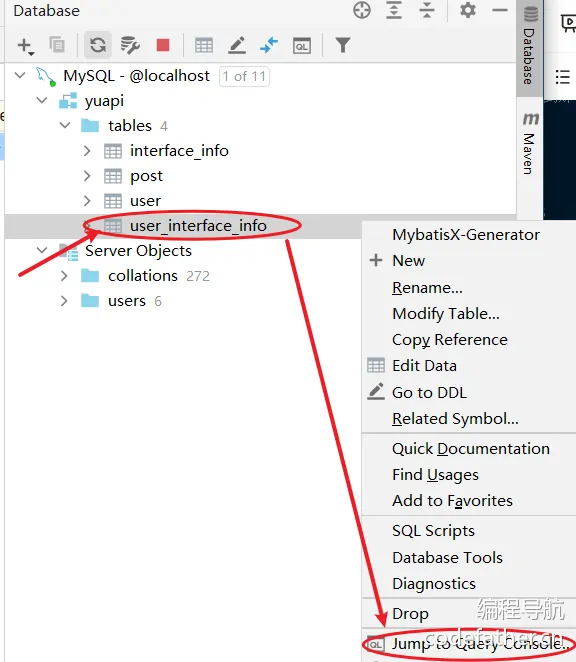This screenshot has height=662, width=576.
Task: Collapse the MySQL @localhost node
Action: point(20,76)
